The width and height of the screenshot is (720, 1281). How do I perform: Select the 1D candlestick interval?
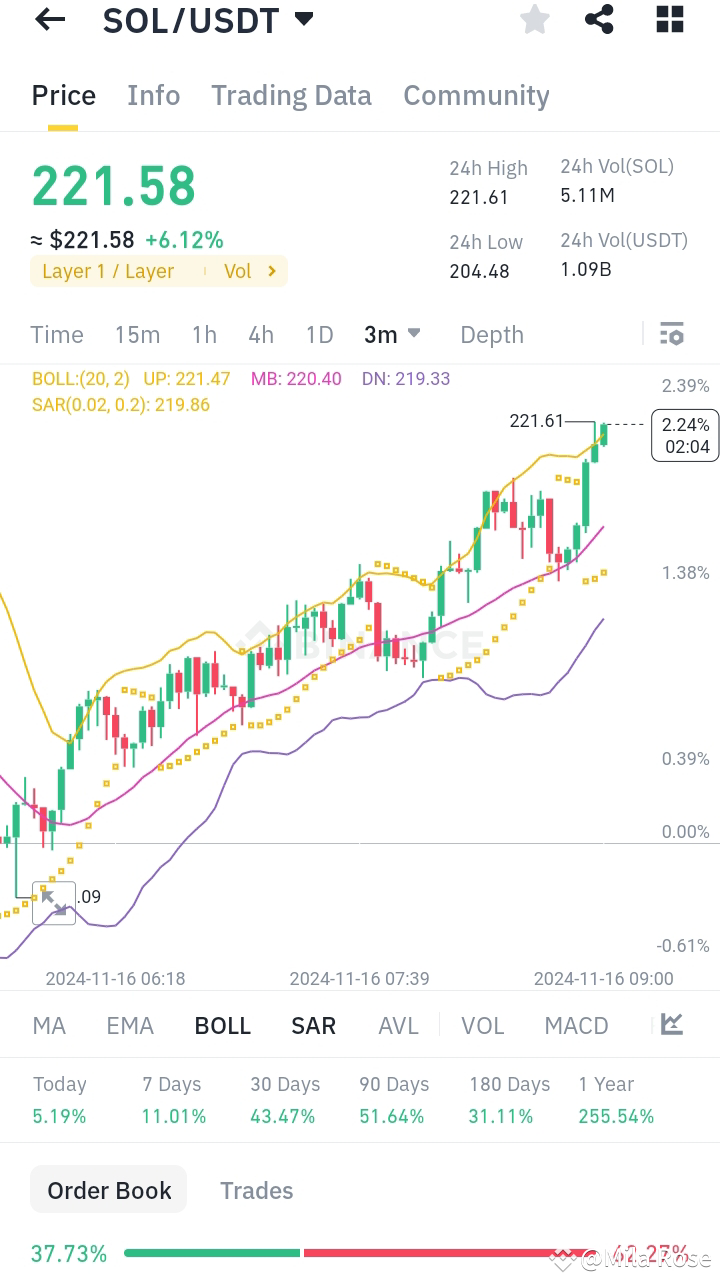[x=320, y=334]
